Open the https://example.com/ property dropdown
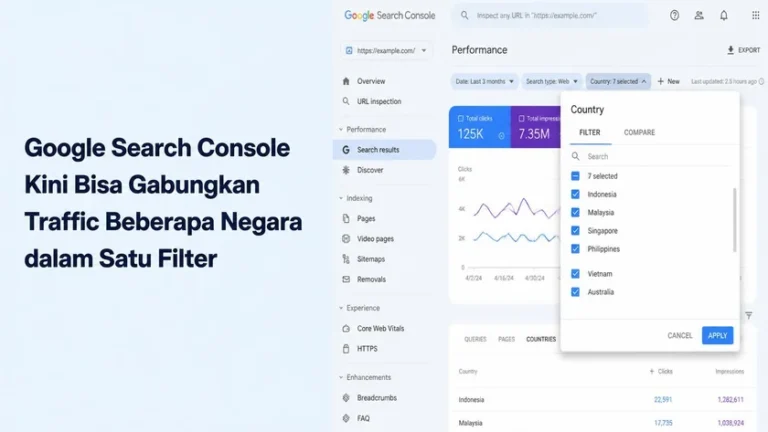 tap(386, 50)
